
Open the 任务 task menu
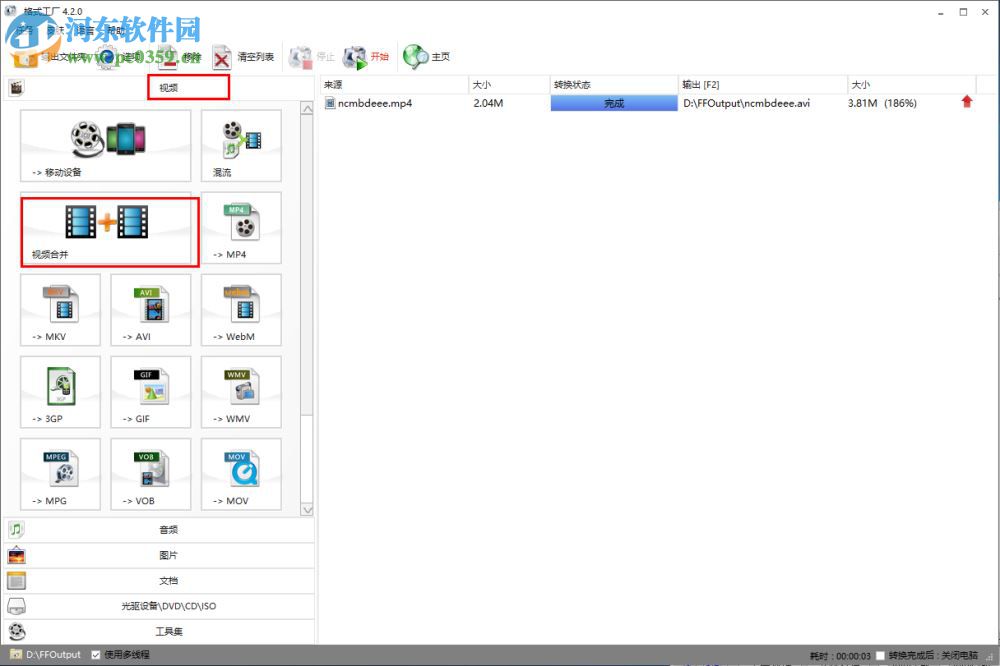click(x=24, y=30)
